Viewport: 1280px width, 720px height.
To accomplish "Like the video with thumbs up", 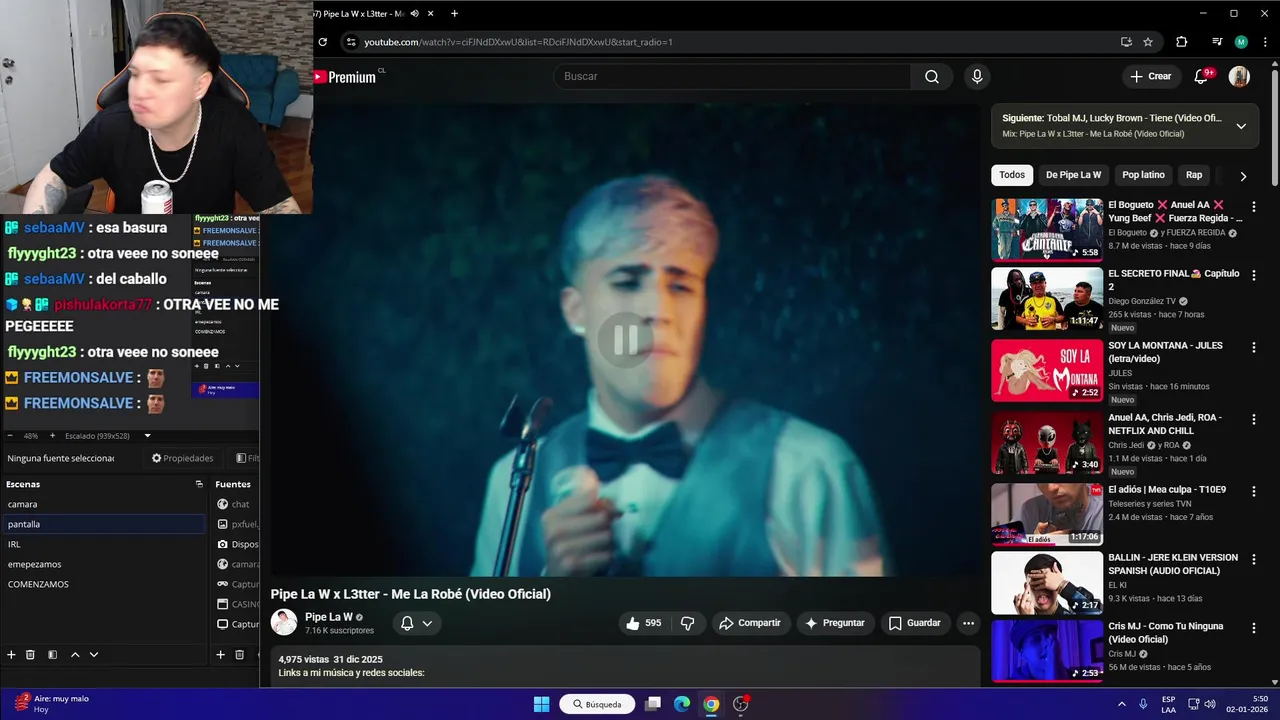I will click(x=643, y=623).
